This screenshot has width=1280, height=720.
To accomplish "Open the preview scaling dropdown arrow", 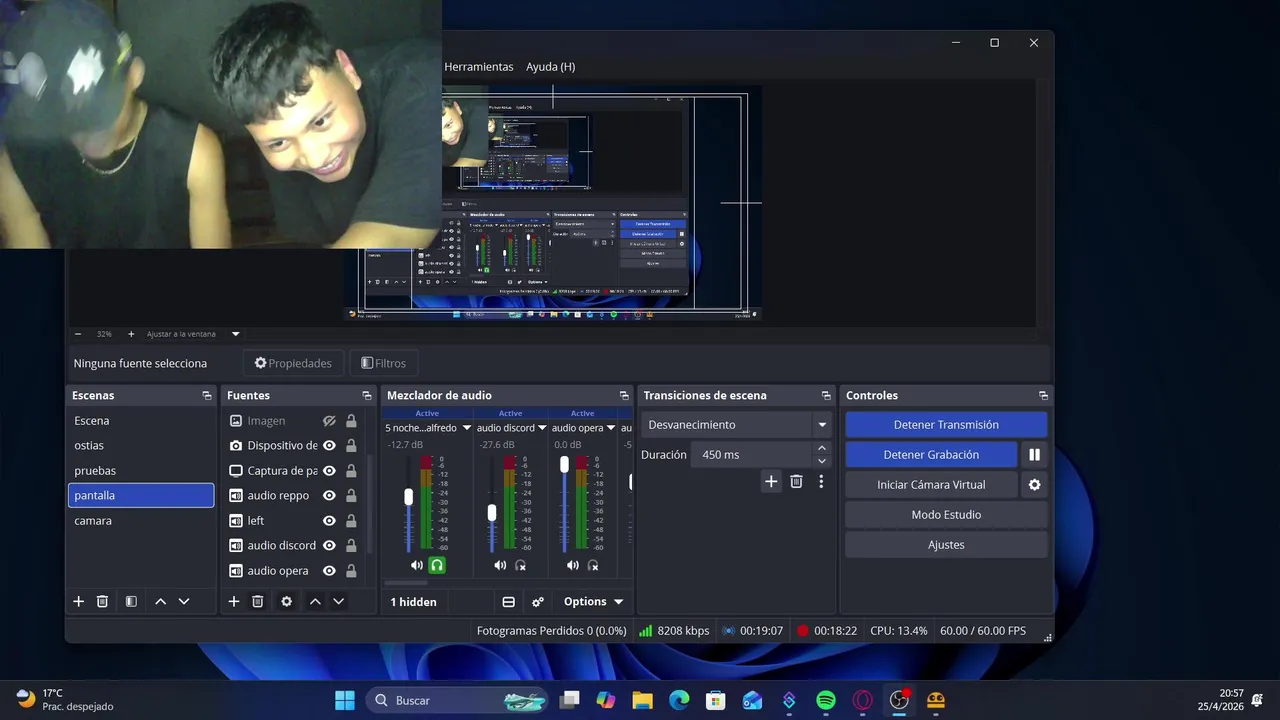I will tap(236, 334).
